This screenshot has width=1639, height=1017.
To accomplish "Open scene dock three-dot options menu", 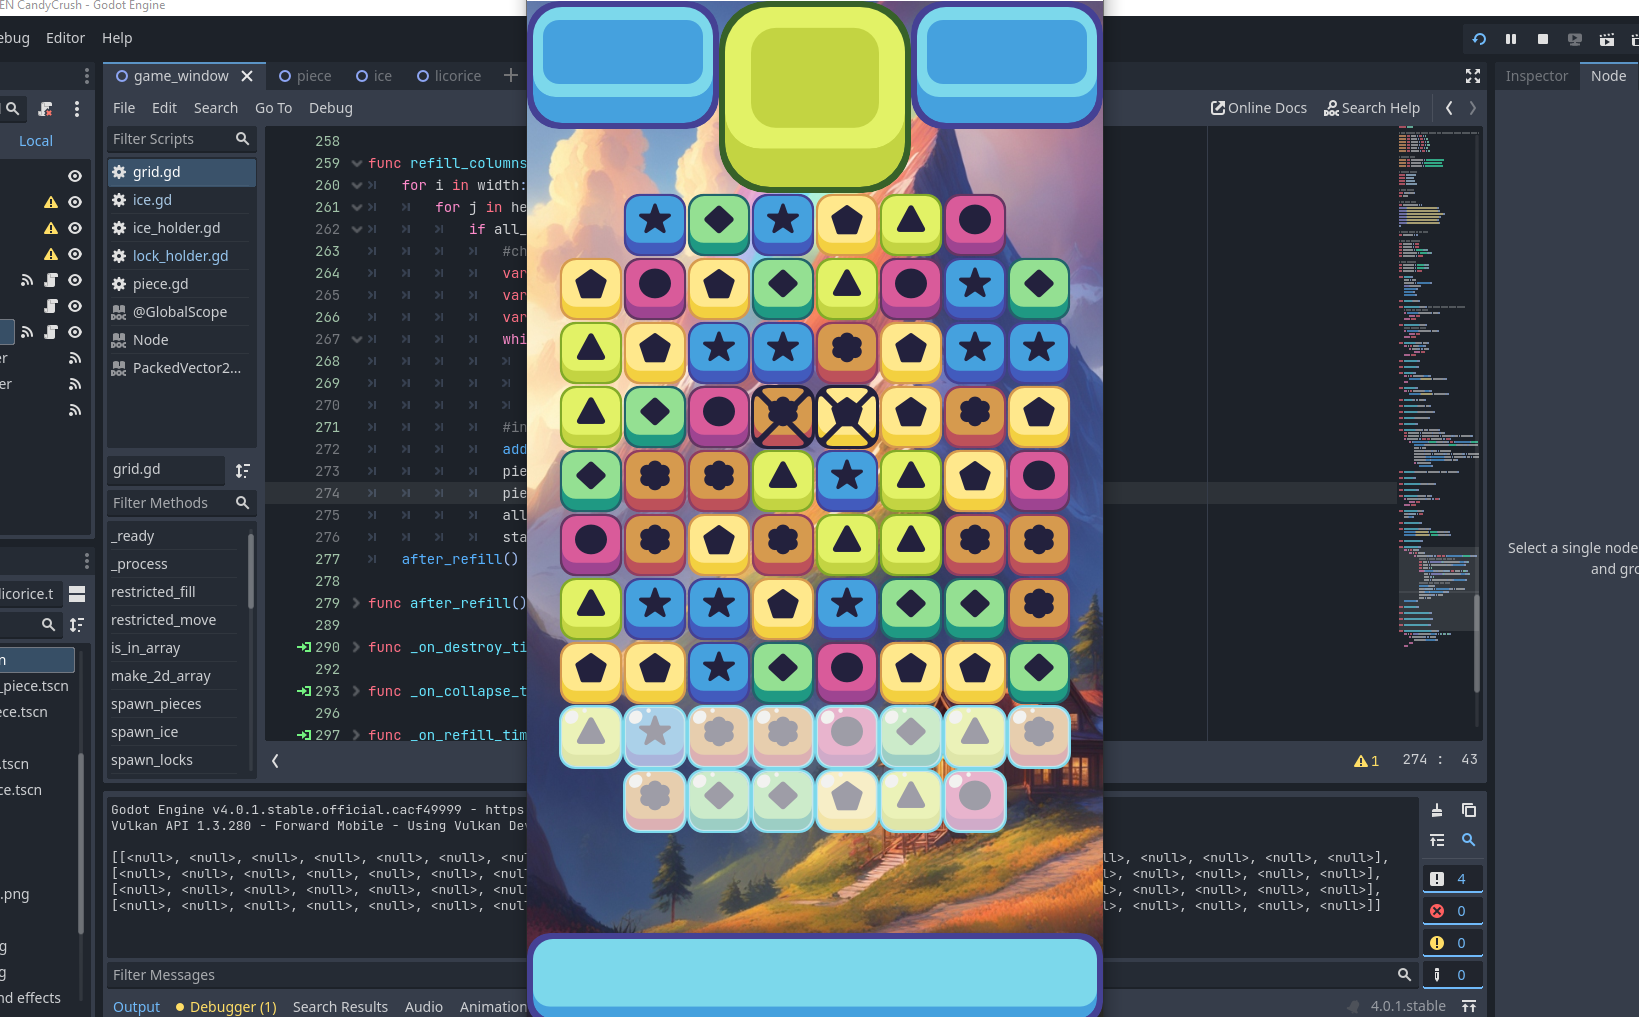I will tap(77, 109).
